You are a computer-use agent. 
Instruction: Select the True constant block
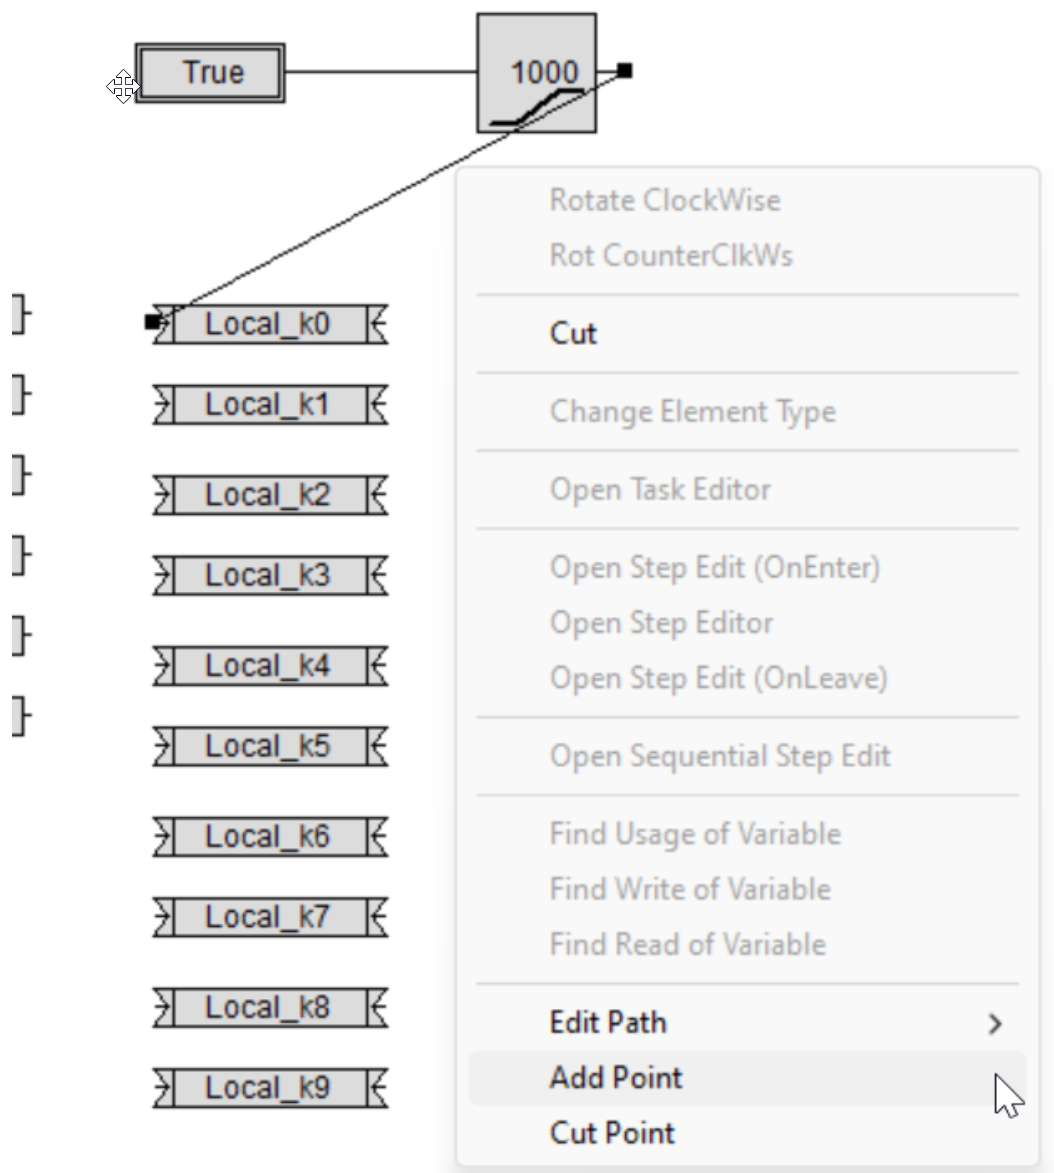[210, 73]
